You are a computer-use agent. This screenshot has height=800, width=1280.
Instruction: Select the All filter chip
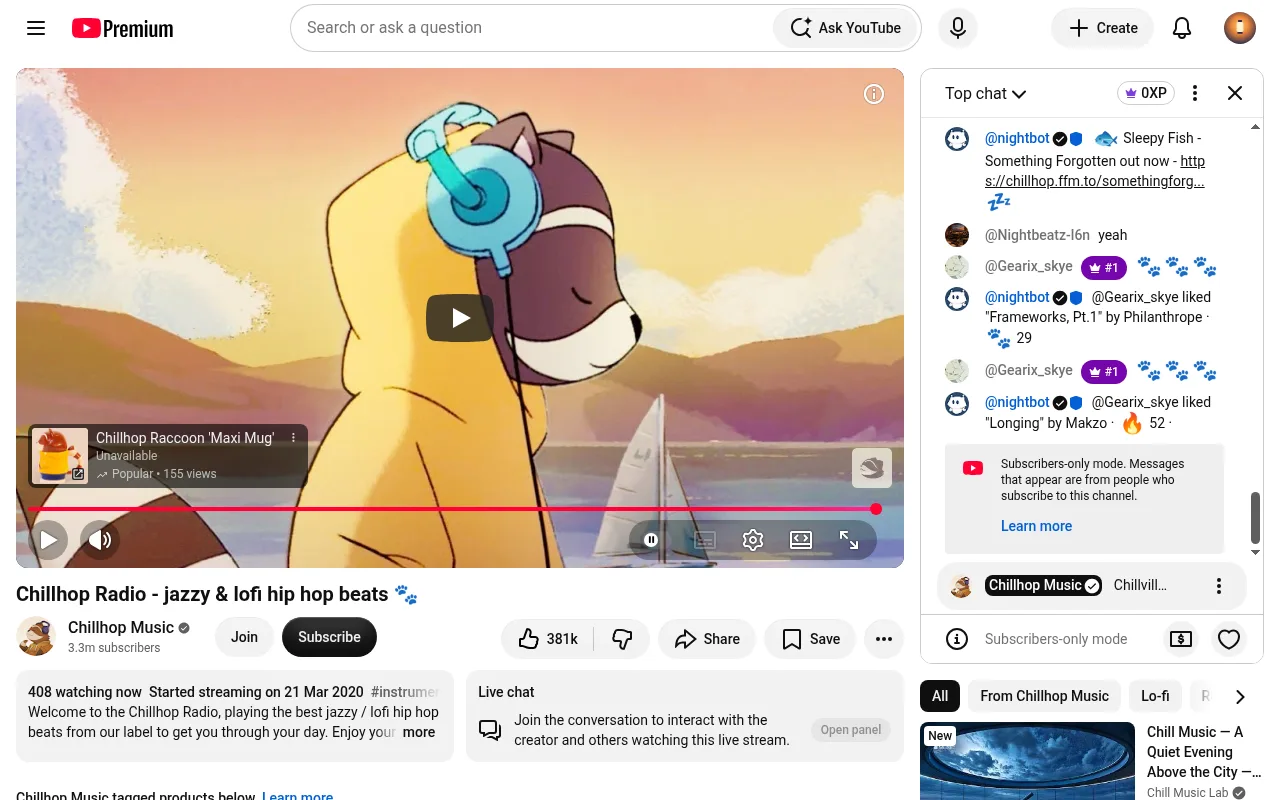pos(940,696)
